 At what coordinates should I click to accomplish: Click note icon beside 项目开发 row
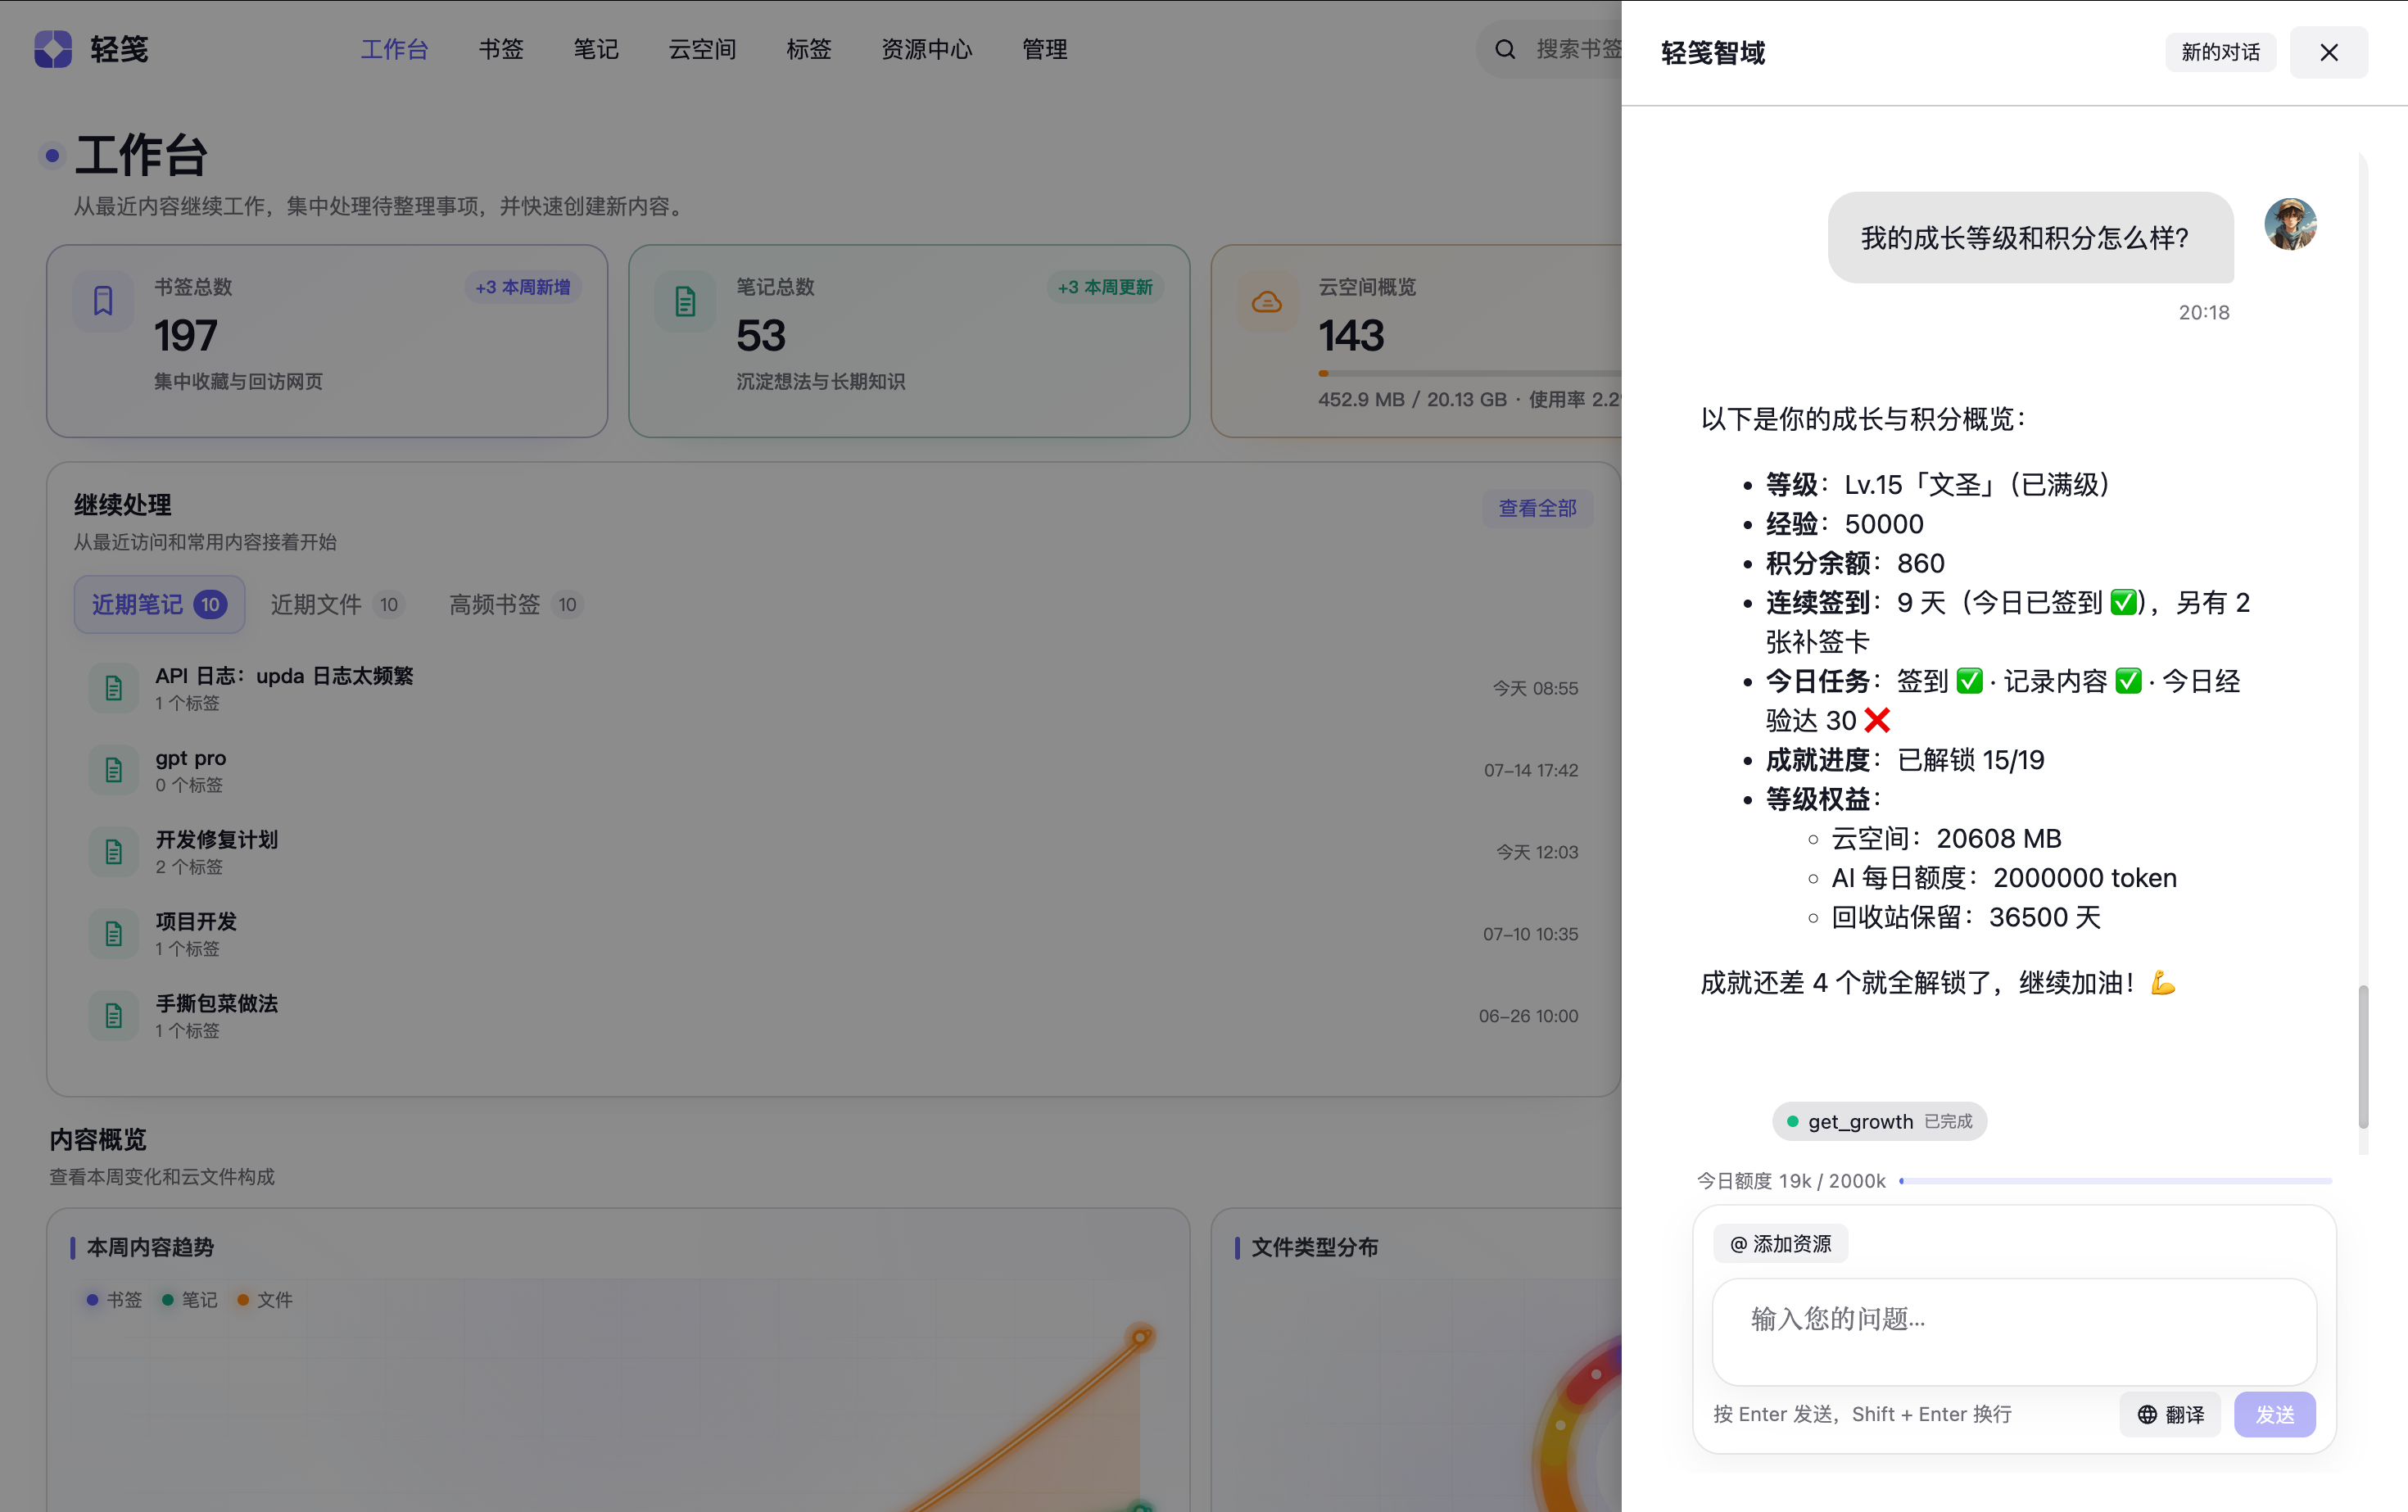(114, 934)
